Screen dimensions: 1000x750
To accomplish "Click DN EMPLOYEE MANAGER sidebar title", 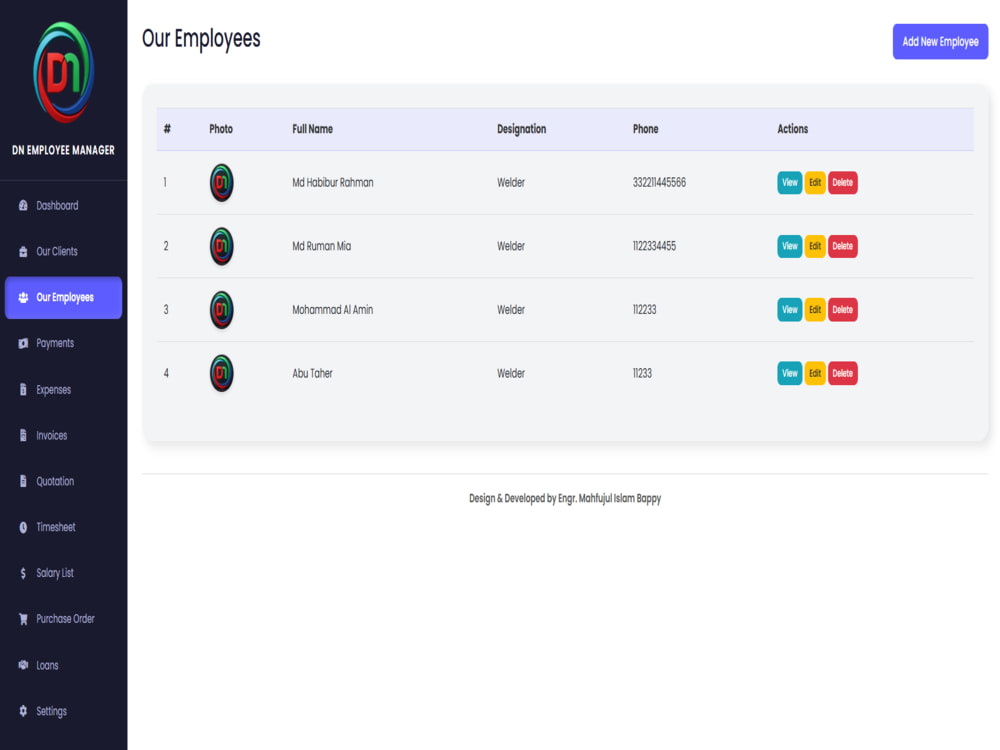I will 63,150.
